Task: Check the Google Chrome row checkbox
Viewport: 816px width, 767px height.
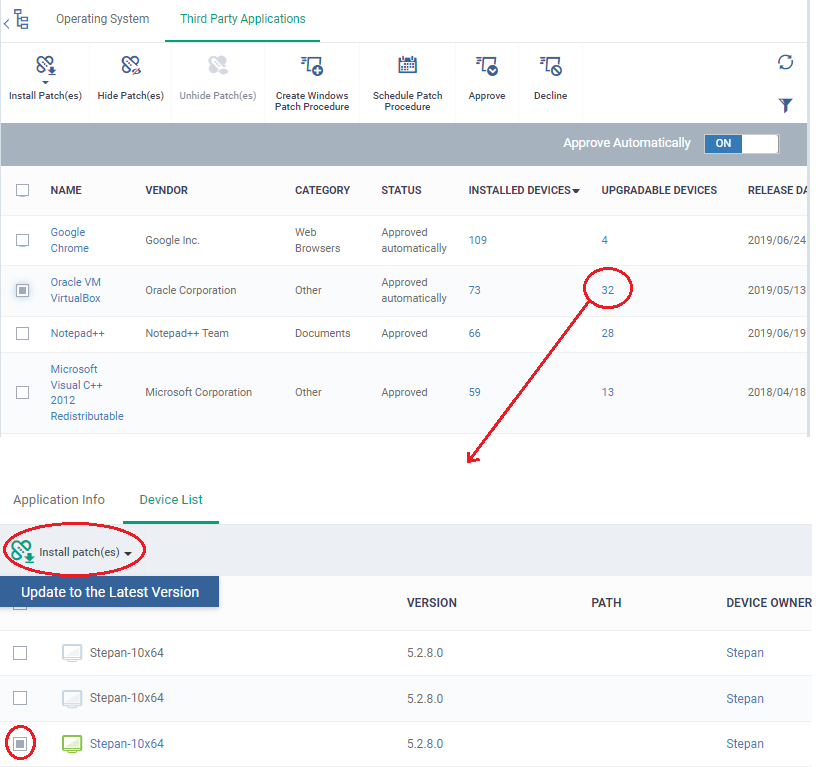Action: click(x=22, y=240)
